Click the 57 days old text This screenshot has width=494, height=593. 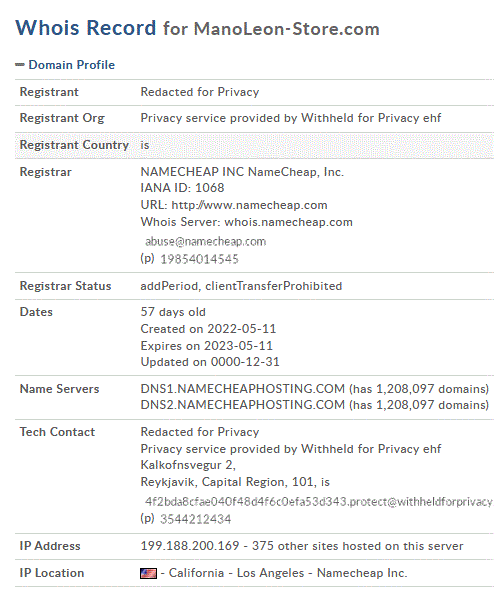point(173,312)
